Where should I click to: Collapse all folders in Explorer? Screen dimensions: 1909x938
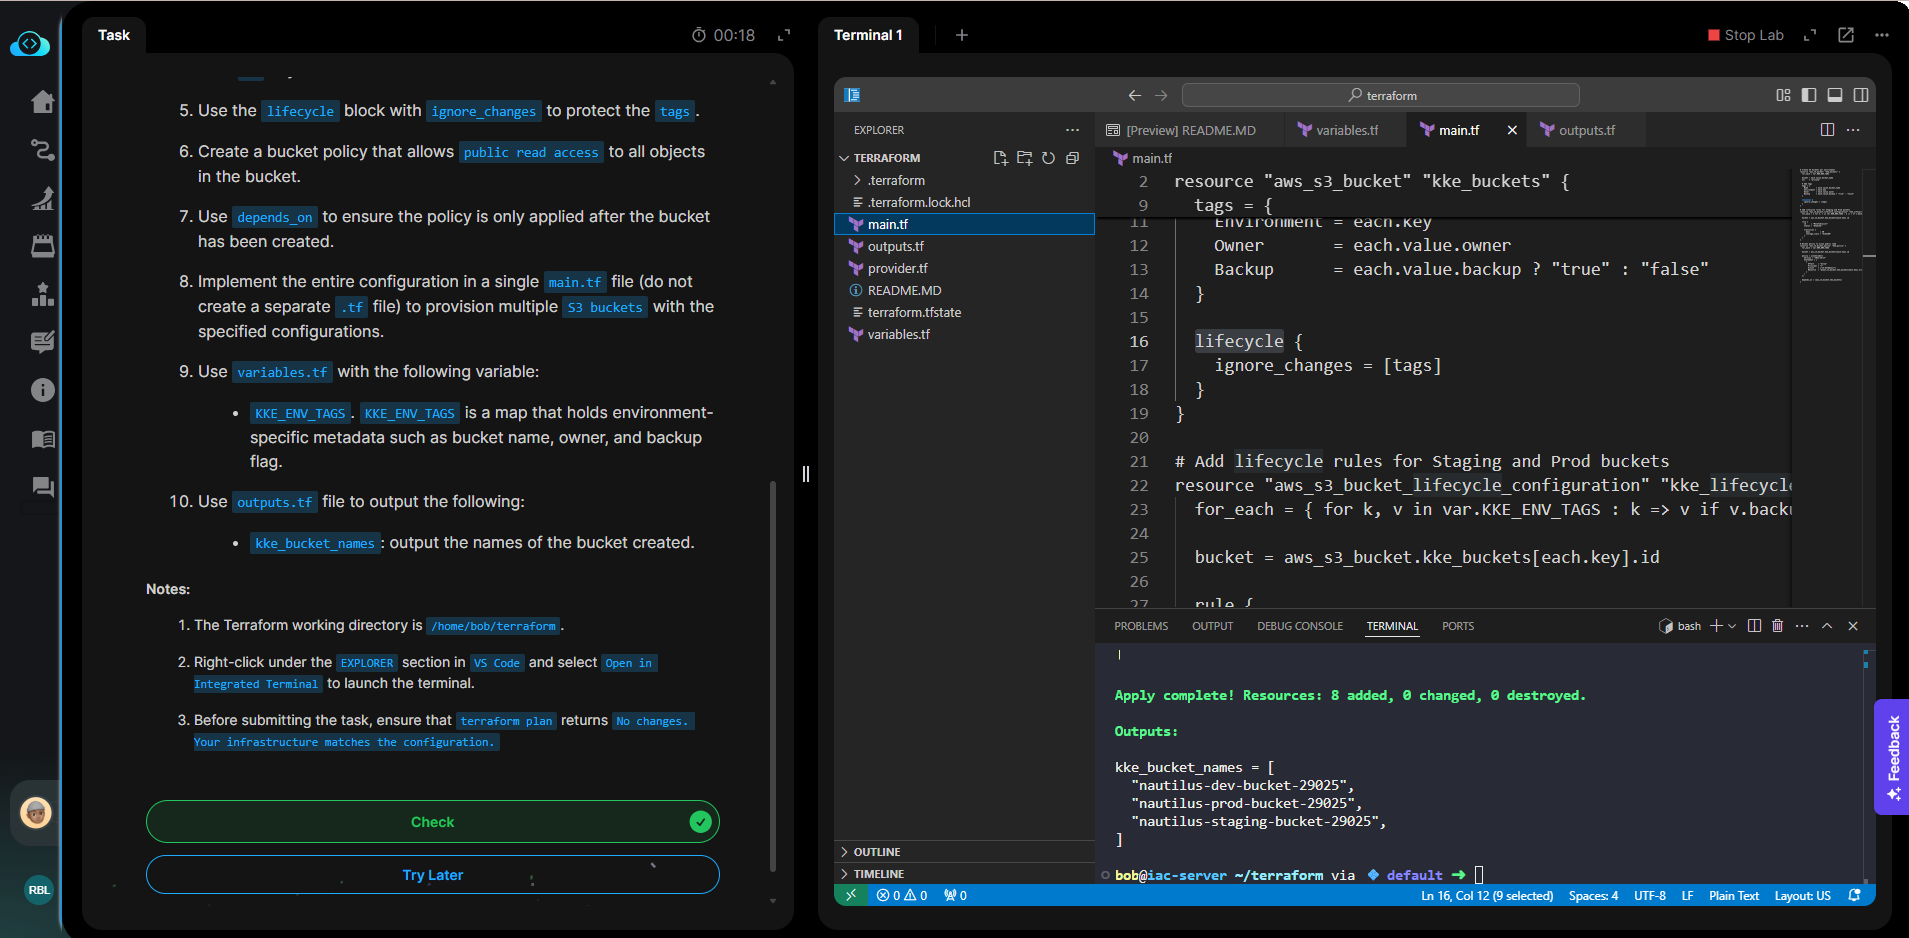[x=1072, y=158]
